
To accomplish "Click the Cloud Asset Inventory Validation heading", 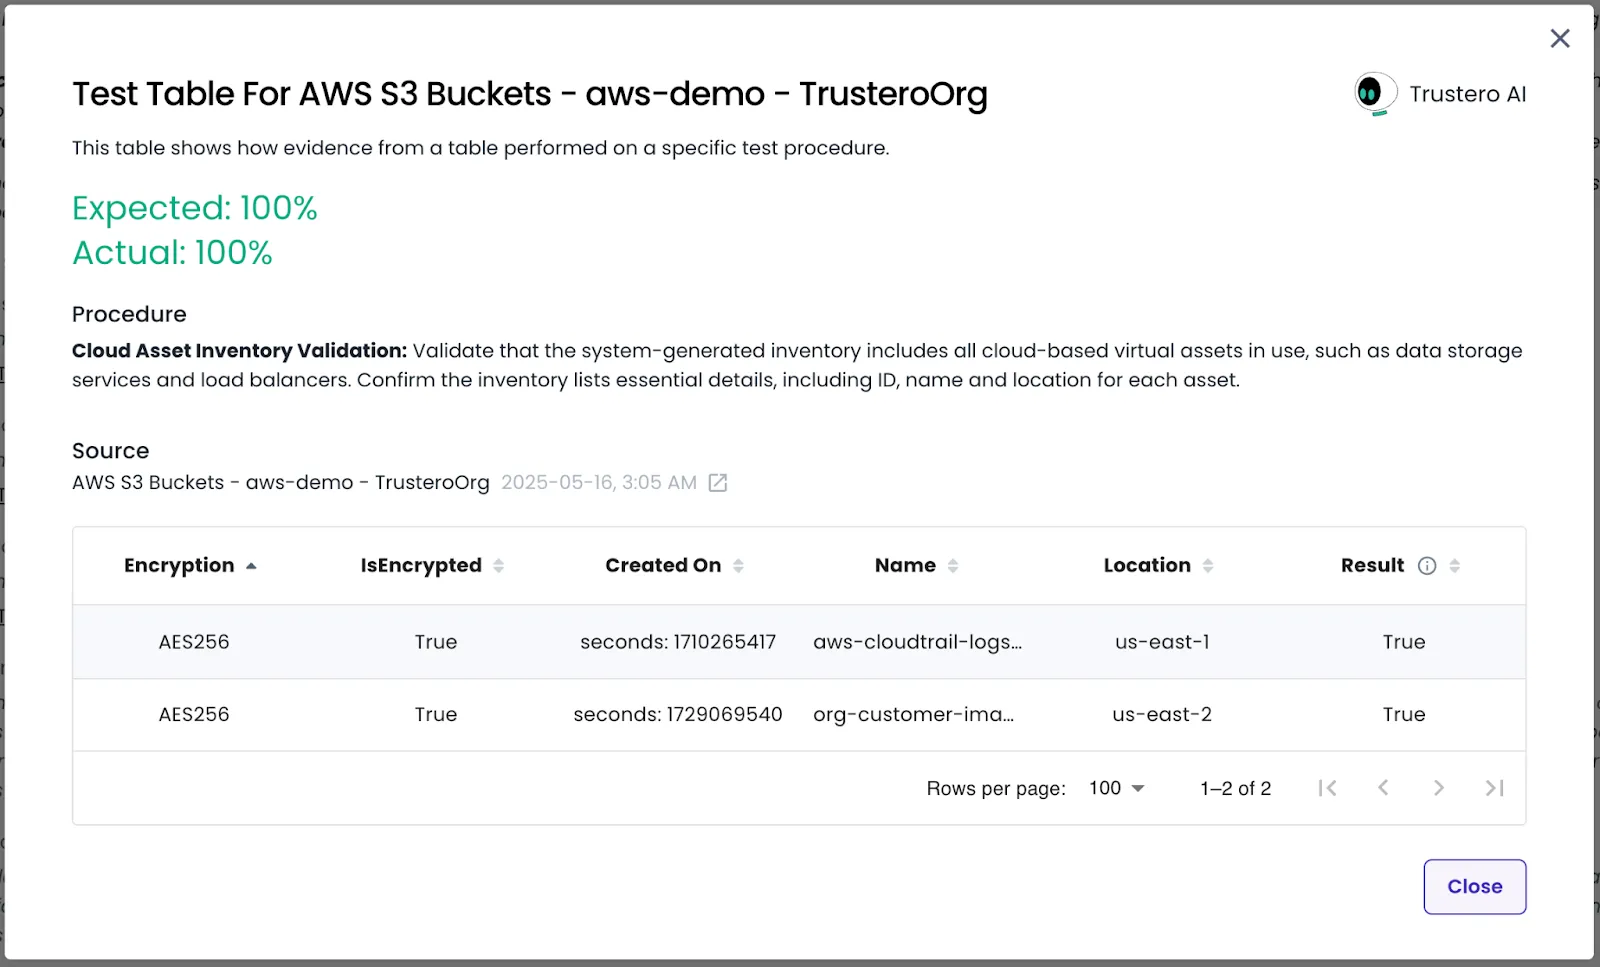I will [x=240, y=351].
